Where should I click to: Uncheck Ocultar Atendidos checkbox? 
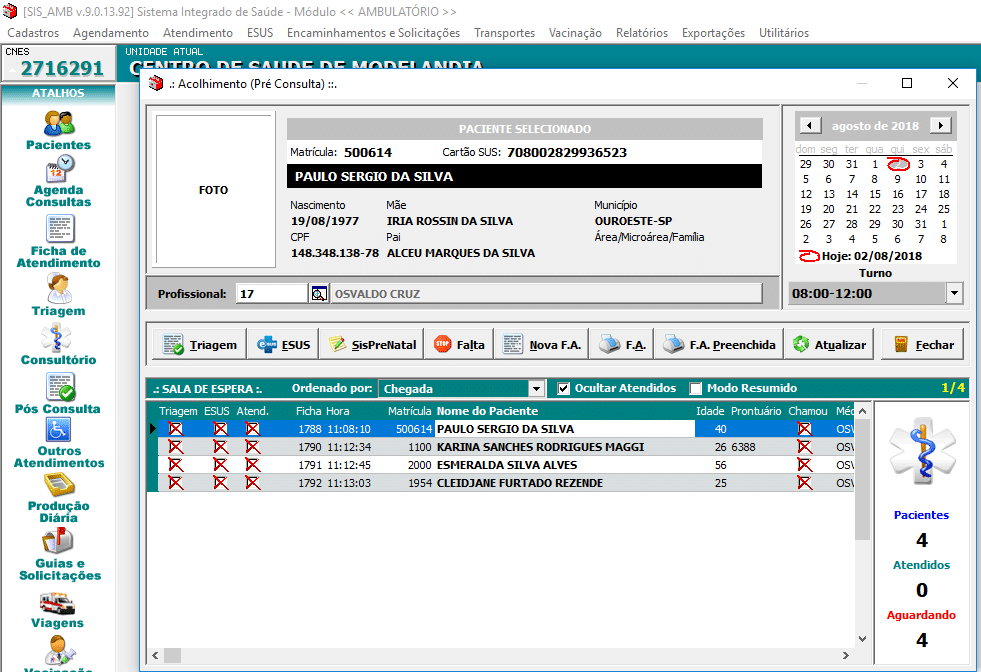pos(564,388)
